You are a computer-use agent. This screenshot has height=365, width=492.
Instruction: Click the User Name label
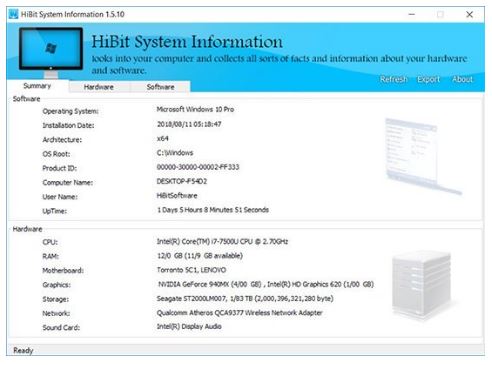60,197
